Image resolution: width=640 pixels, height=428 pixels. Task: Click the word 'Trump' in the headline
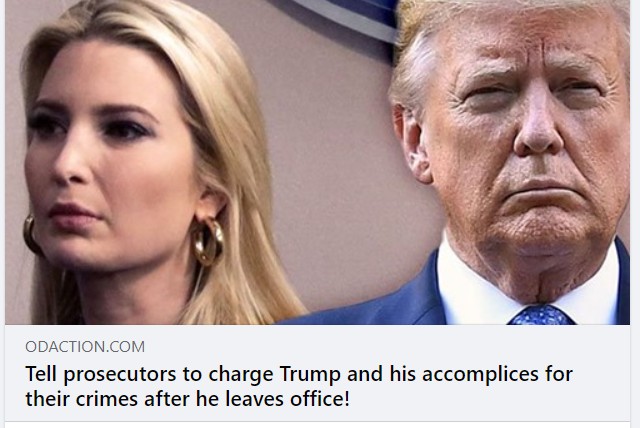pyautogui.click(x=310, y=374)
